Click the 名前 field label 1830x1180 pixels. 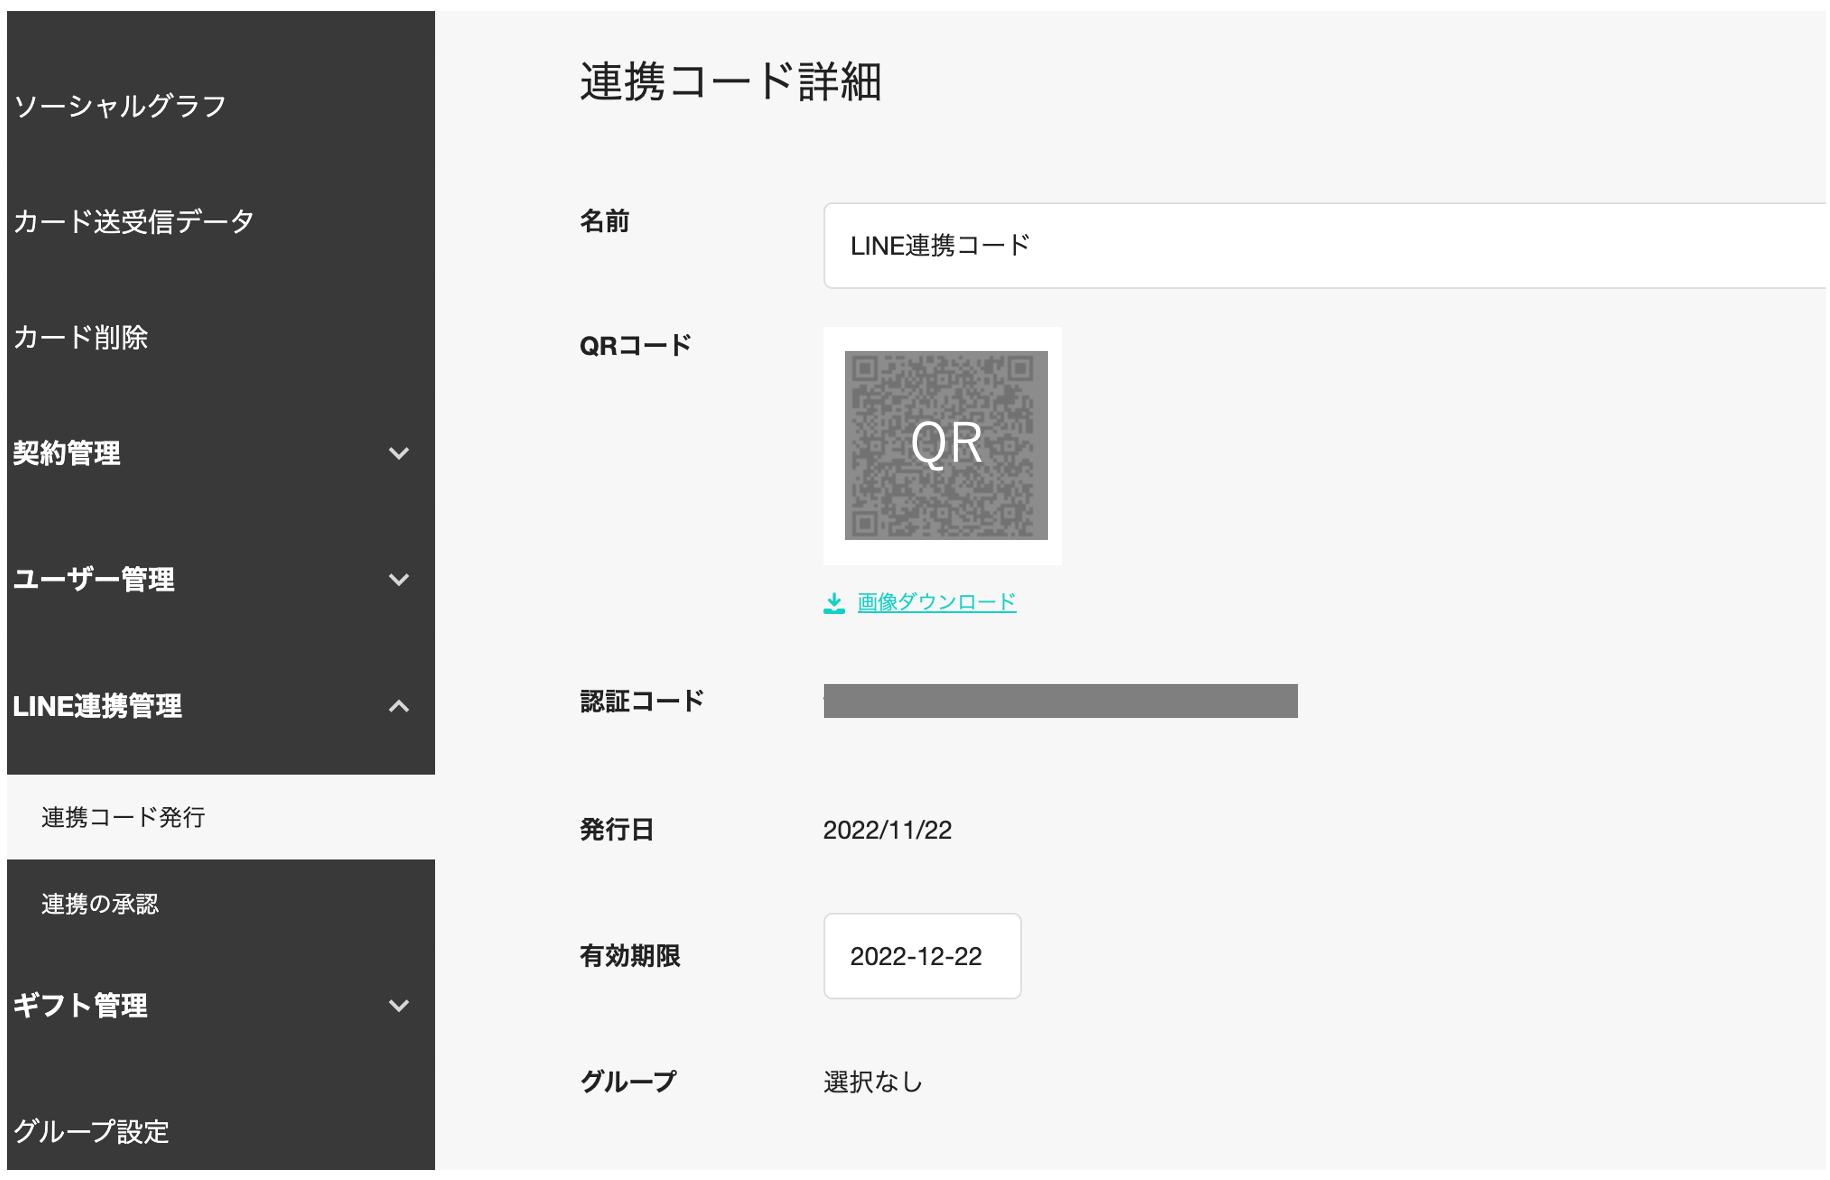pyautogui.click(x=605, y=221)
